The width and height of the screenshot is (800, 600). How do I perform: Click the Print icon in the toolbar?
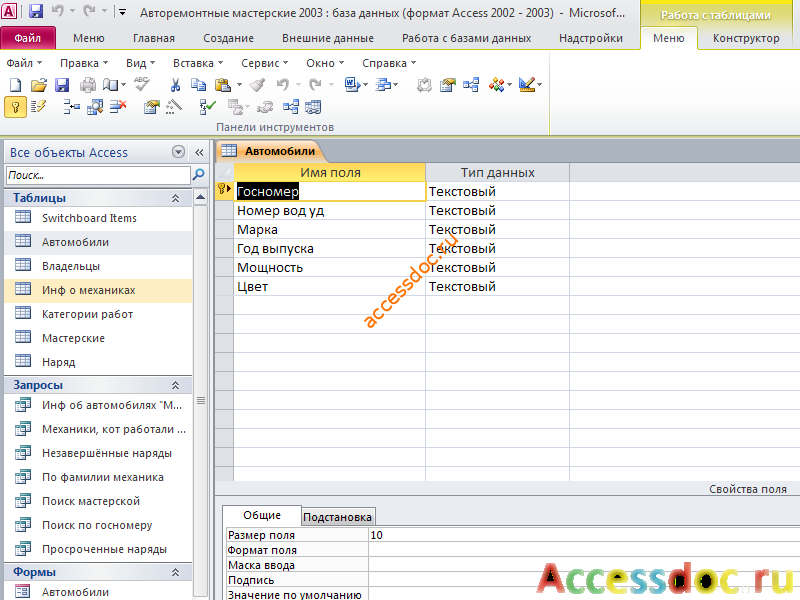(x=88, y=85)
